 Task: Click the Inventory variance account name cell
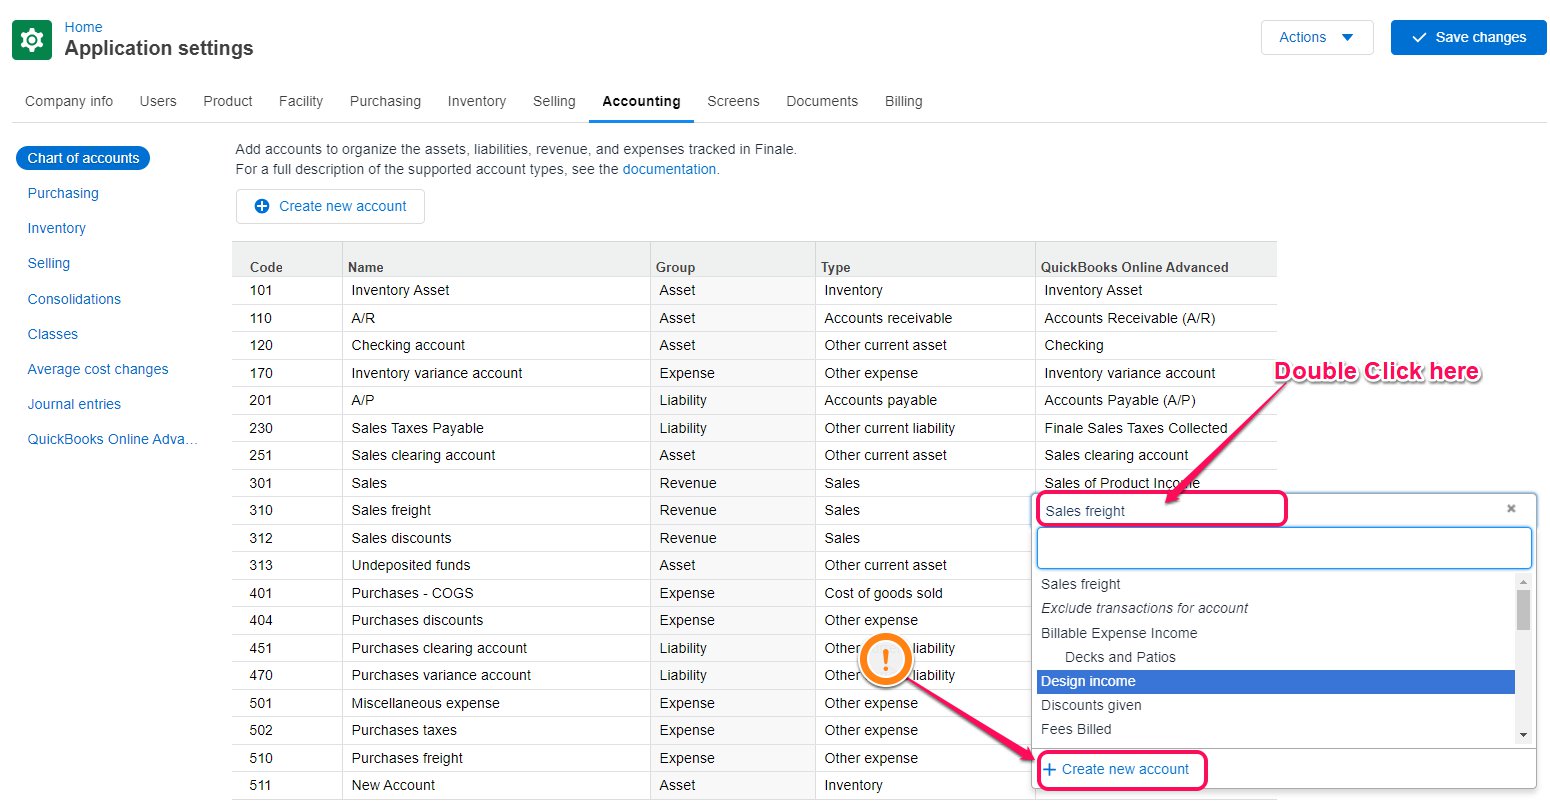point(496,373)
